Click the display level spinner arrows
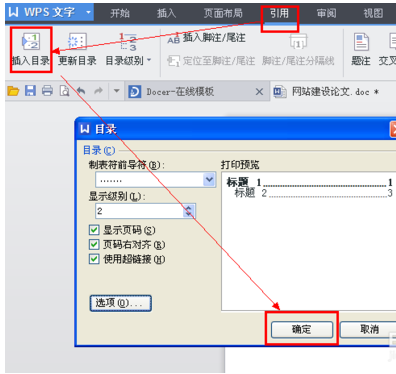The image size is (396, 374). (x=189, y=211)
